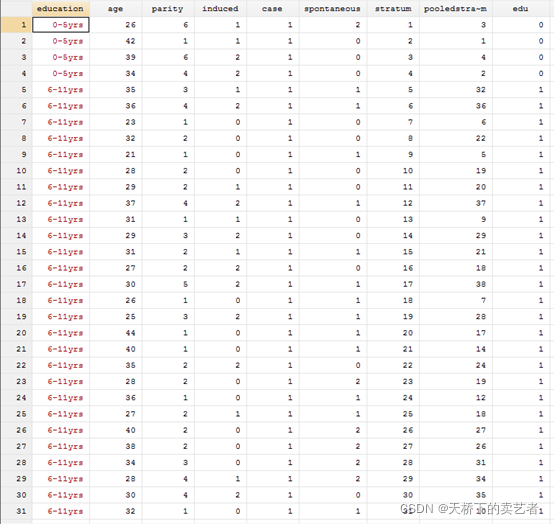Click age cell 44 in row 20
Image resolution: width=554 pixels, height=524 pixels.
[116, 333]
